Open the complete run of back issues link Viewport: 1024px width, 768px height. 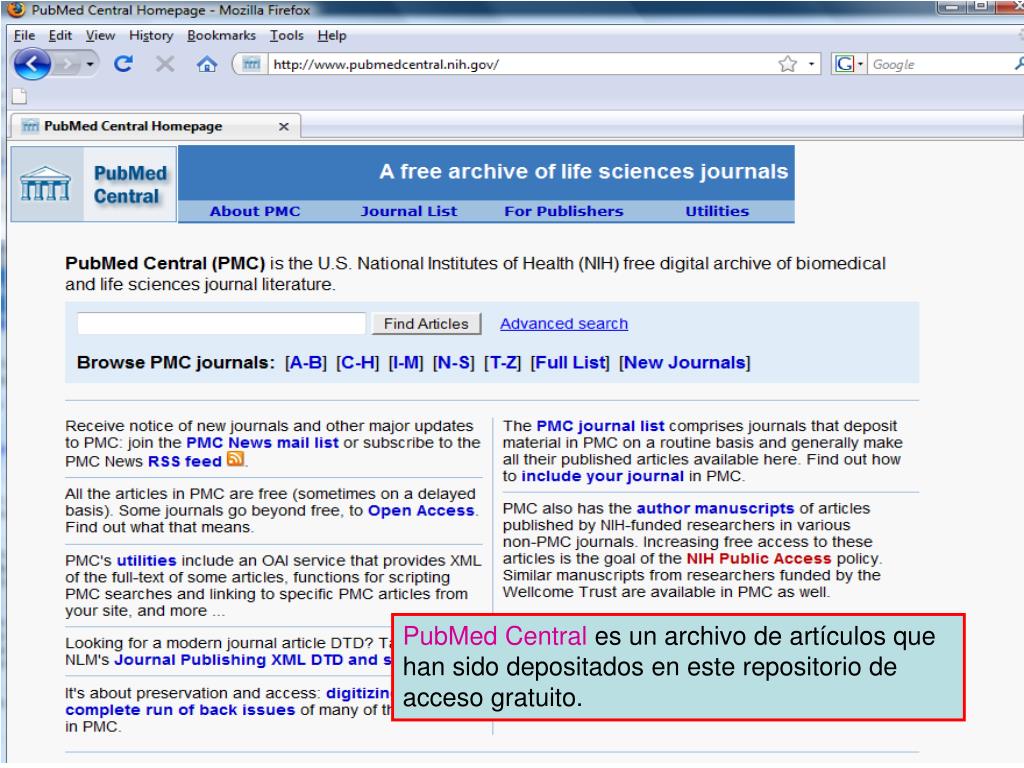[x=180, y=711]
